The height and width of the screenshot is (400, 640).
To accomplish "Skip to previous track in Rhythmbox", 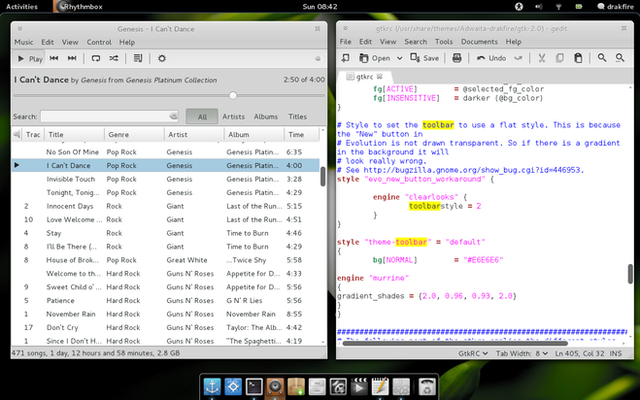I will [x=54, y=58].
